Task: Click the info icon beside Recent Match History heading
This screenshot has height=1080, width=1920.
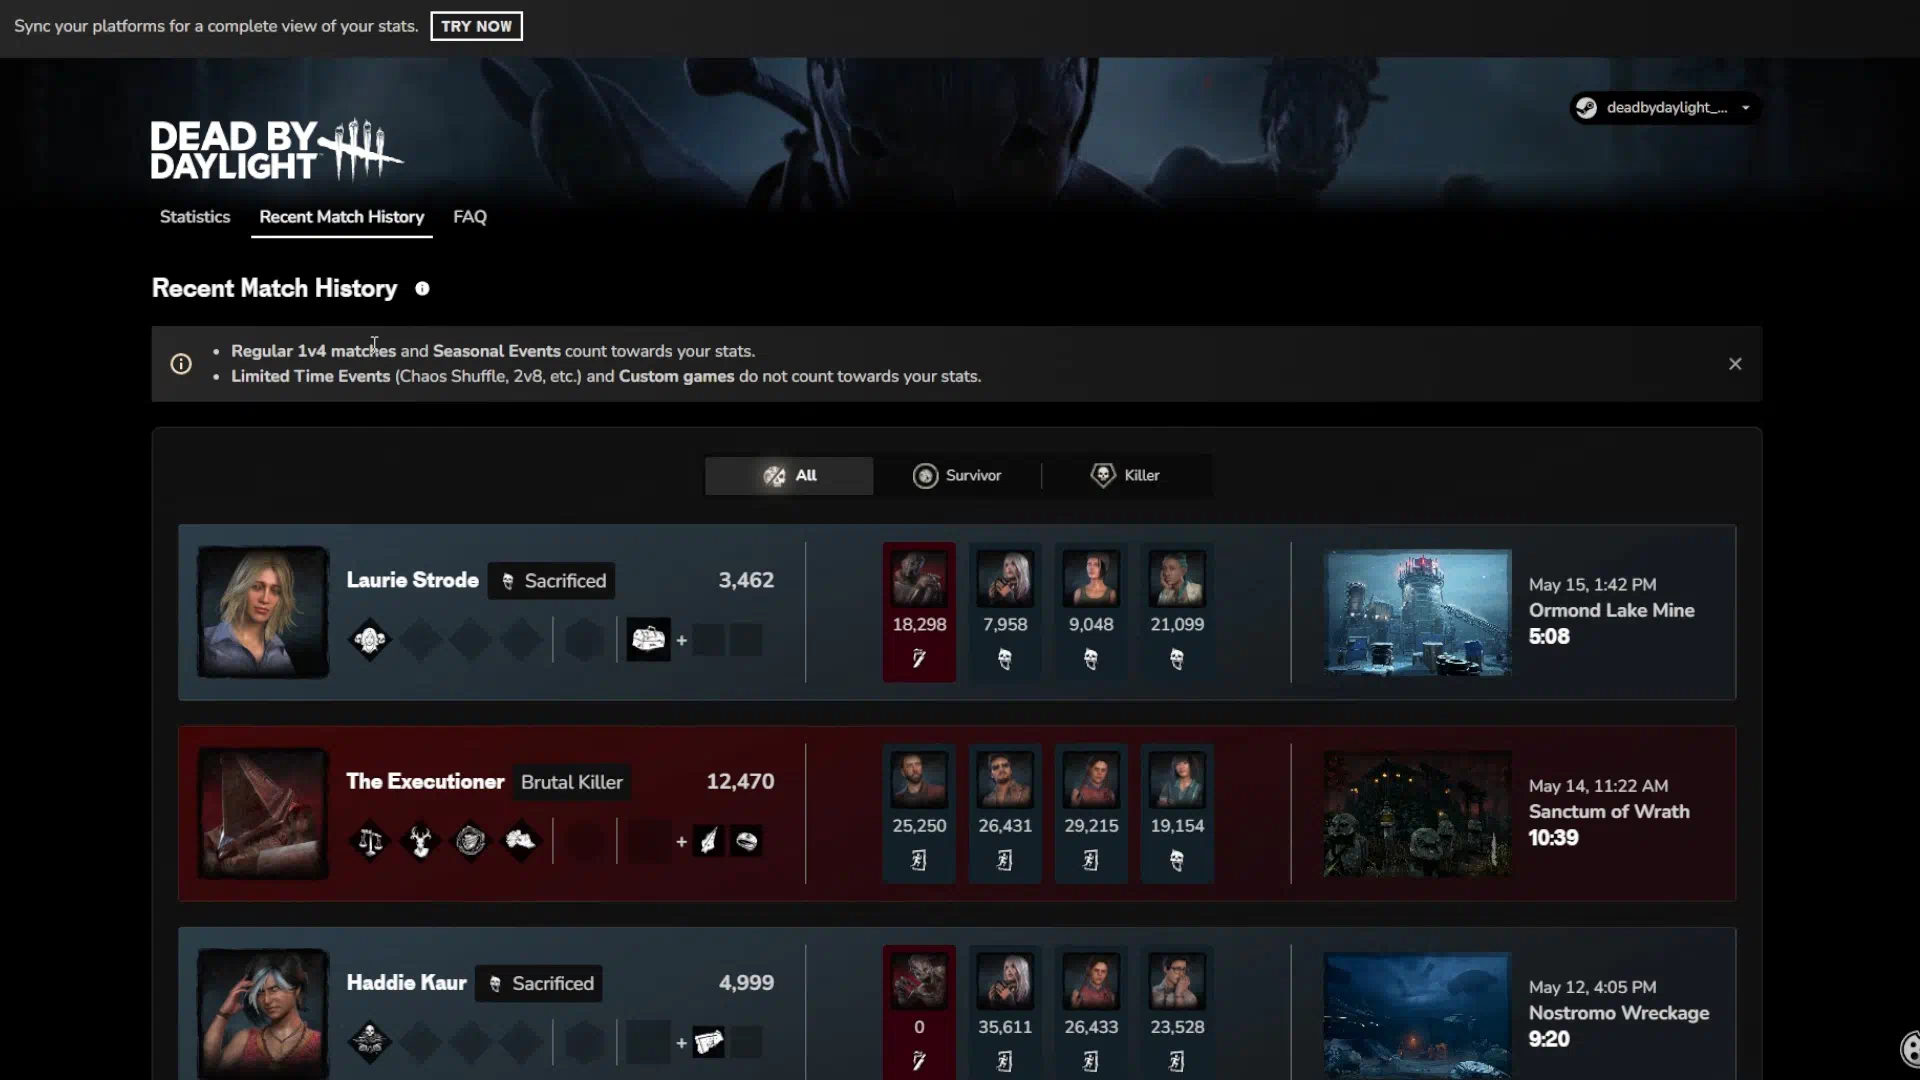Action: tap(422, 289)
